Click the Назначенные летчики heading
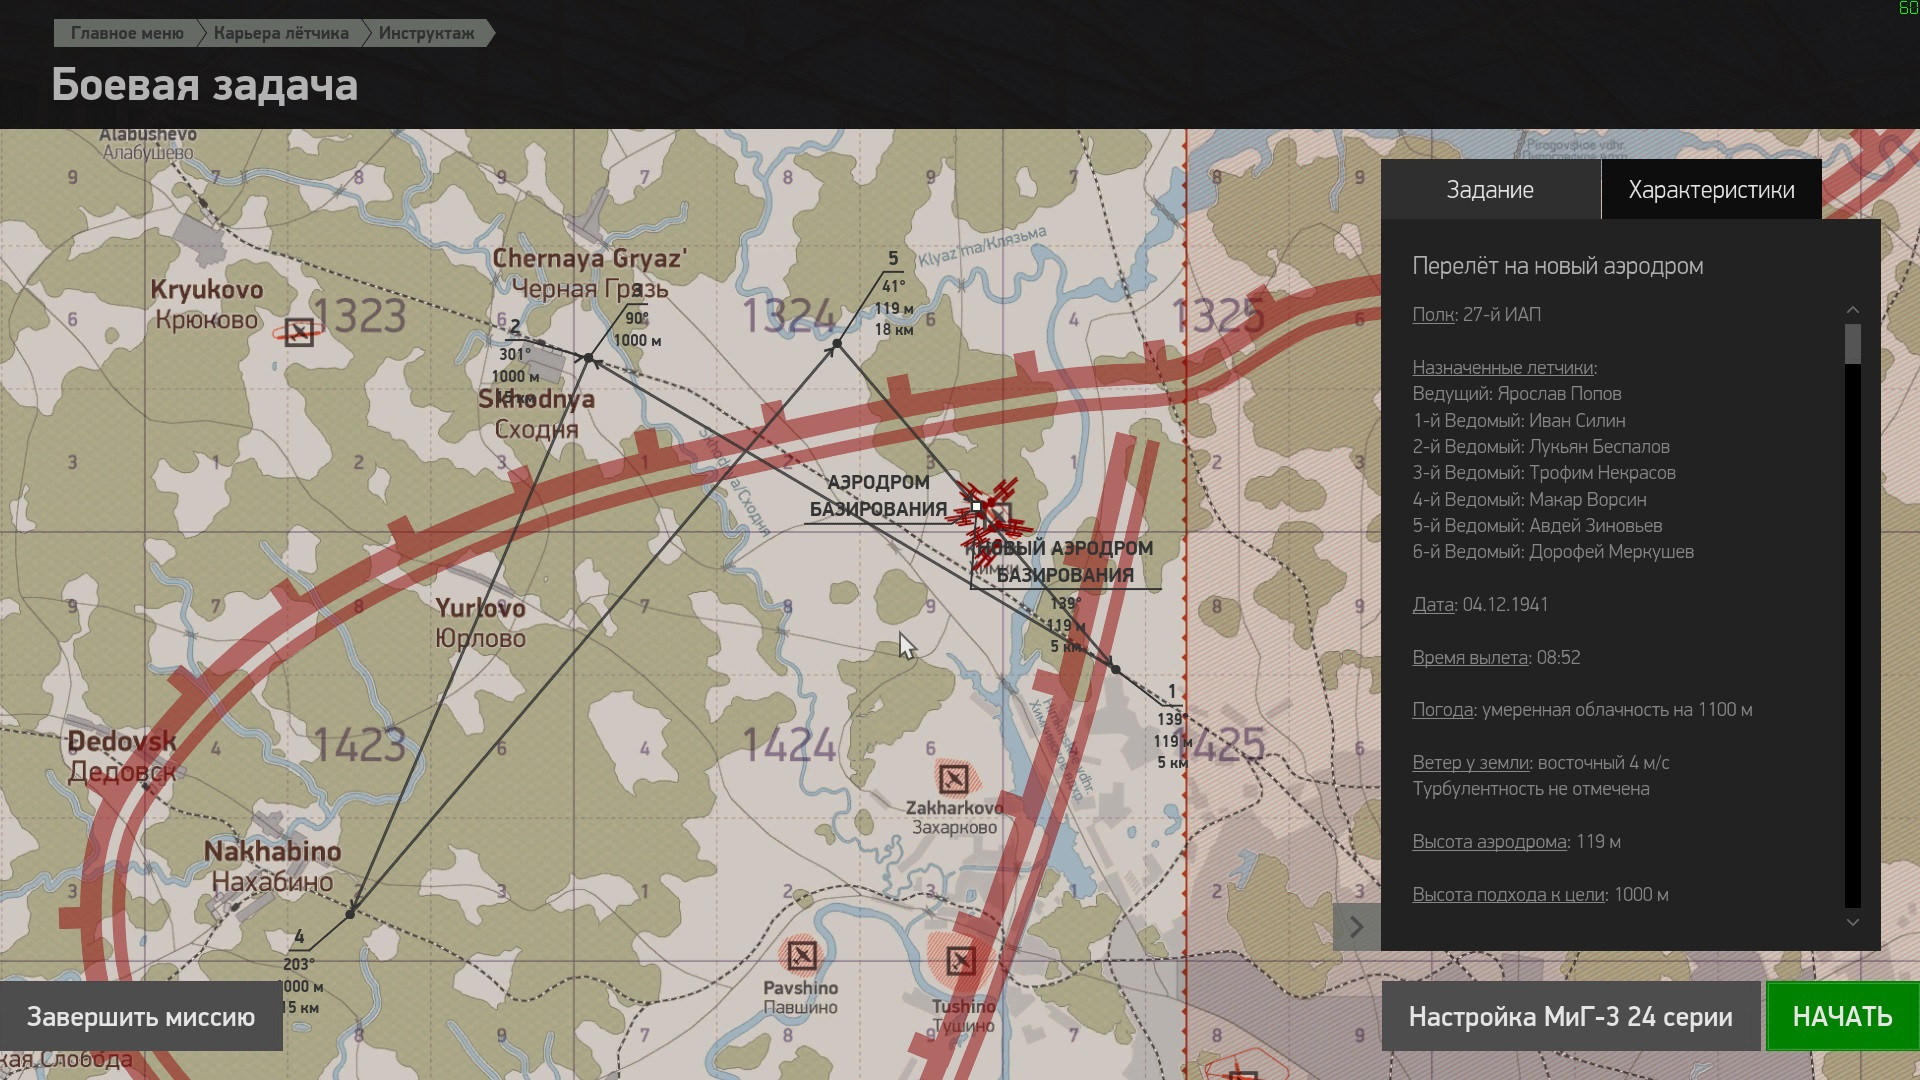The height and width of the screenshot is (1080, 1920). [x=1504, y=367]
